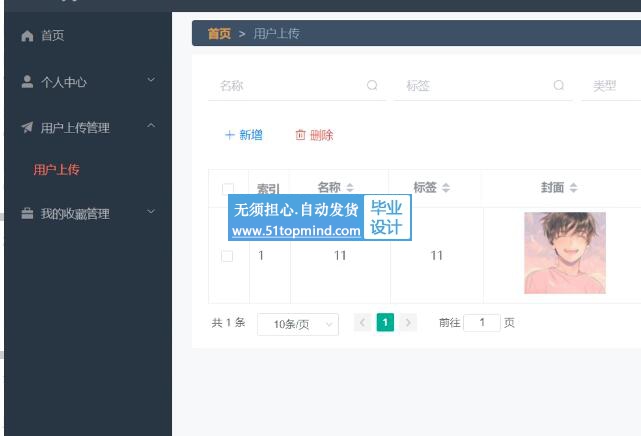Click the briefcase icon beside 我的收藏管理
This screenshot has width=641, height=436.
[27, 213]
